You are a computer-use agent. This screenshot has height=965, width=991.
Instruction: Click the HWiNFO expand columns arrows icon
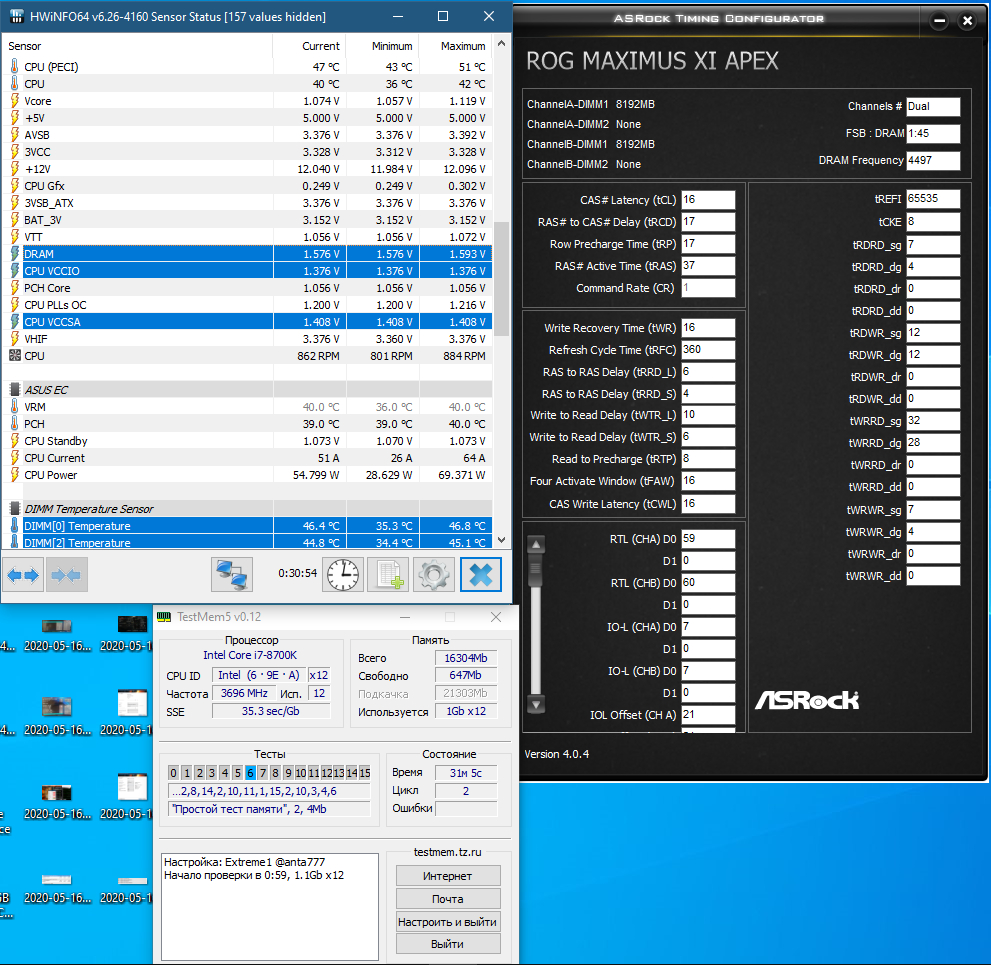pos(23,575)
